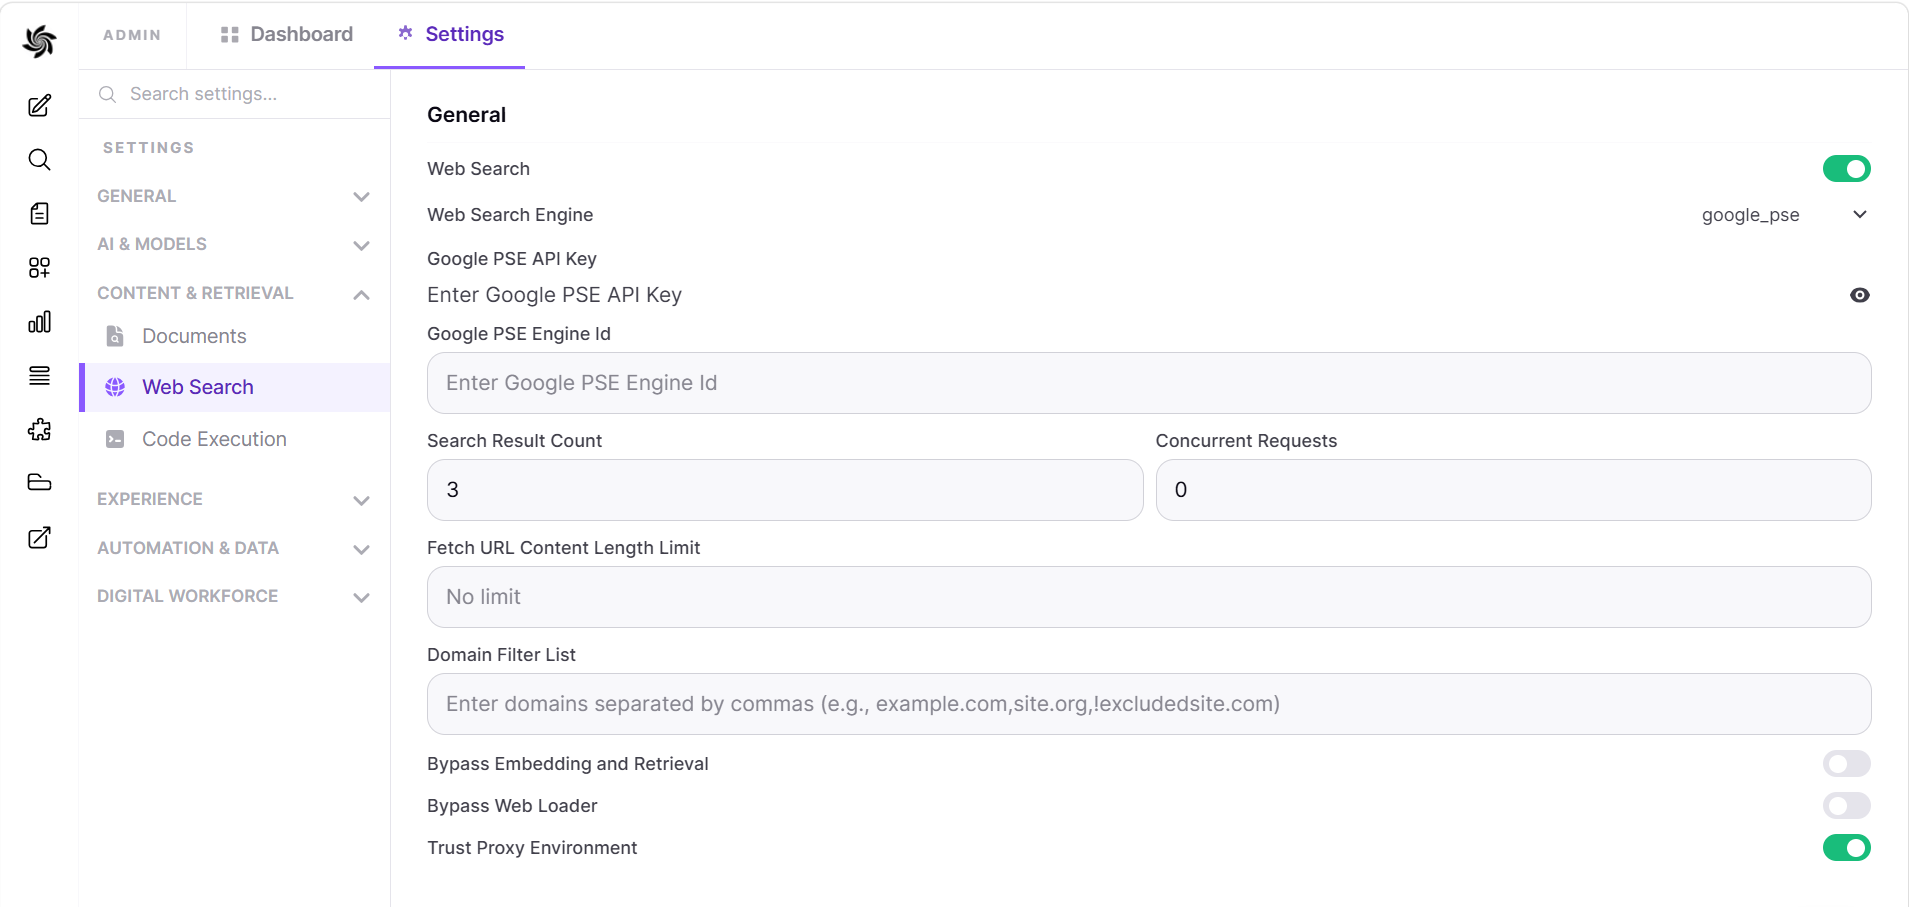
Task: Click the Search Result Count field
Action: 785,490
